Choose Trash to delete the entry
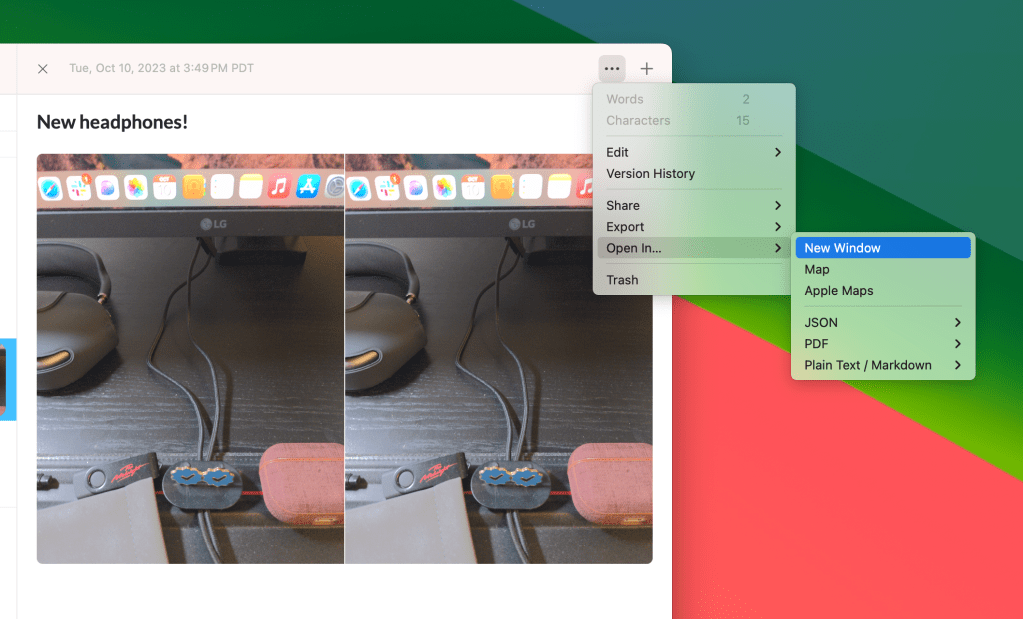Image resolution: width=1023 pixels, height=619 pixels. click(622, 280)
